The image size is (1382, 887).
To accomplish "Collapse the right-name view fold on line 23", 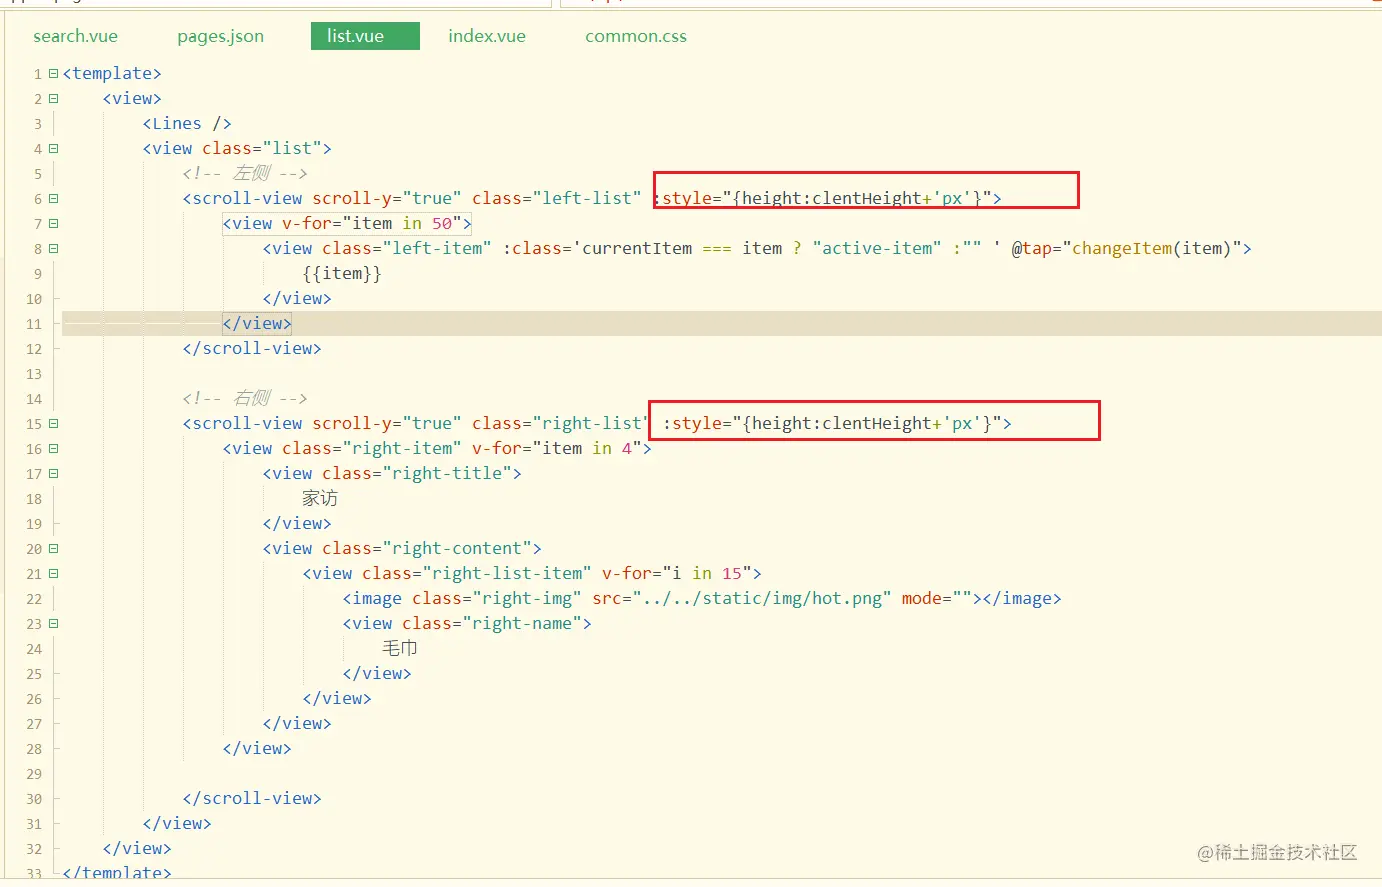I will tap(54, 623).
